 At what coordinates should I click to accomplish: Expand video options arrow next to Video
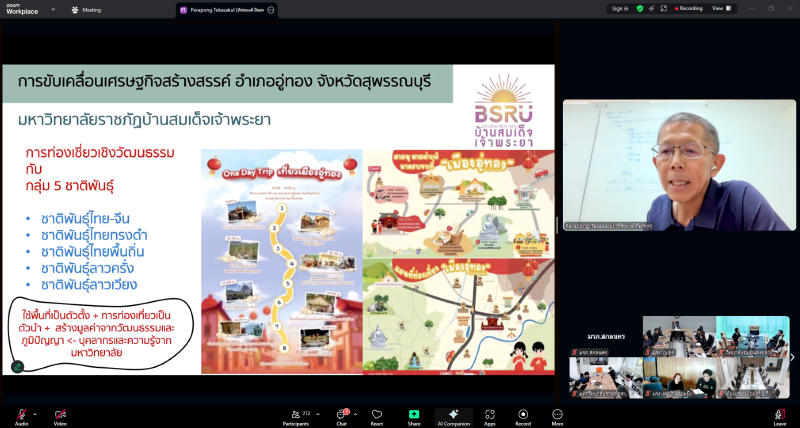pos(73,412)
